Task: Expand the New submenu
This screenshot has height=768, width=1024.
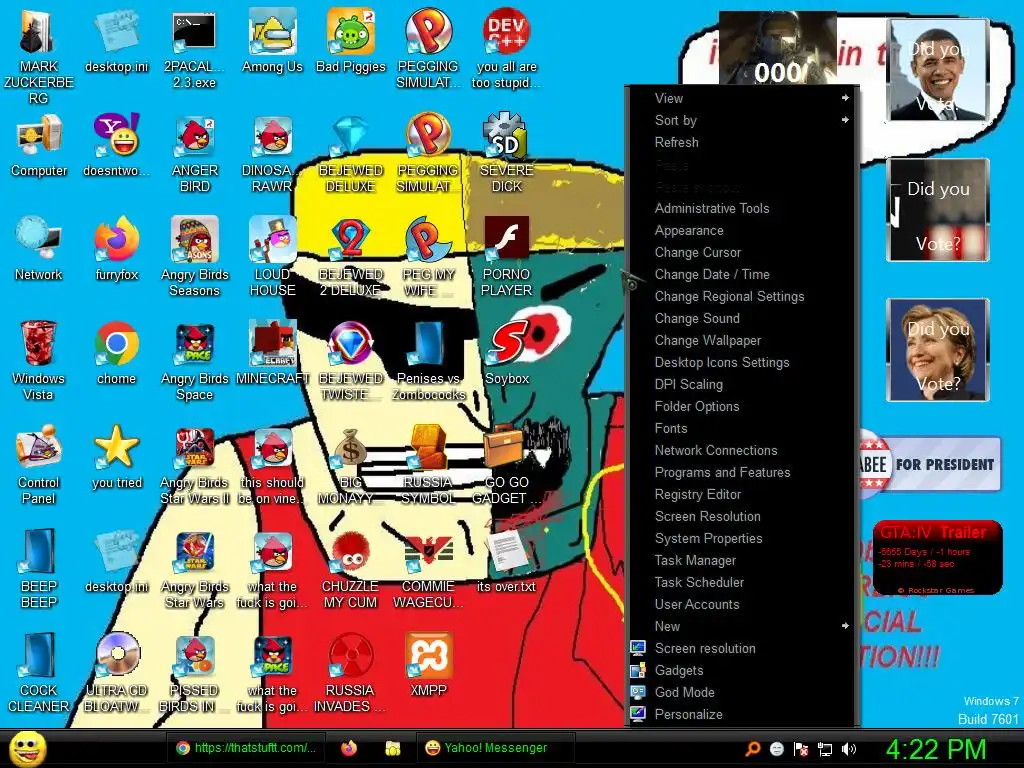Action: click(x=742, y=626)
